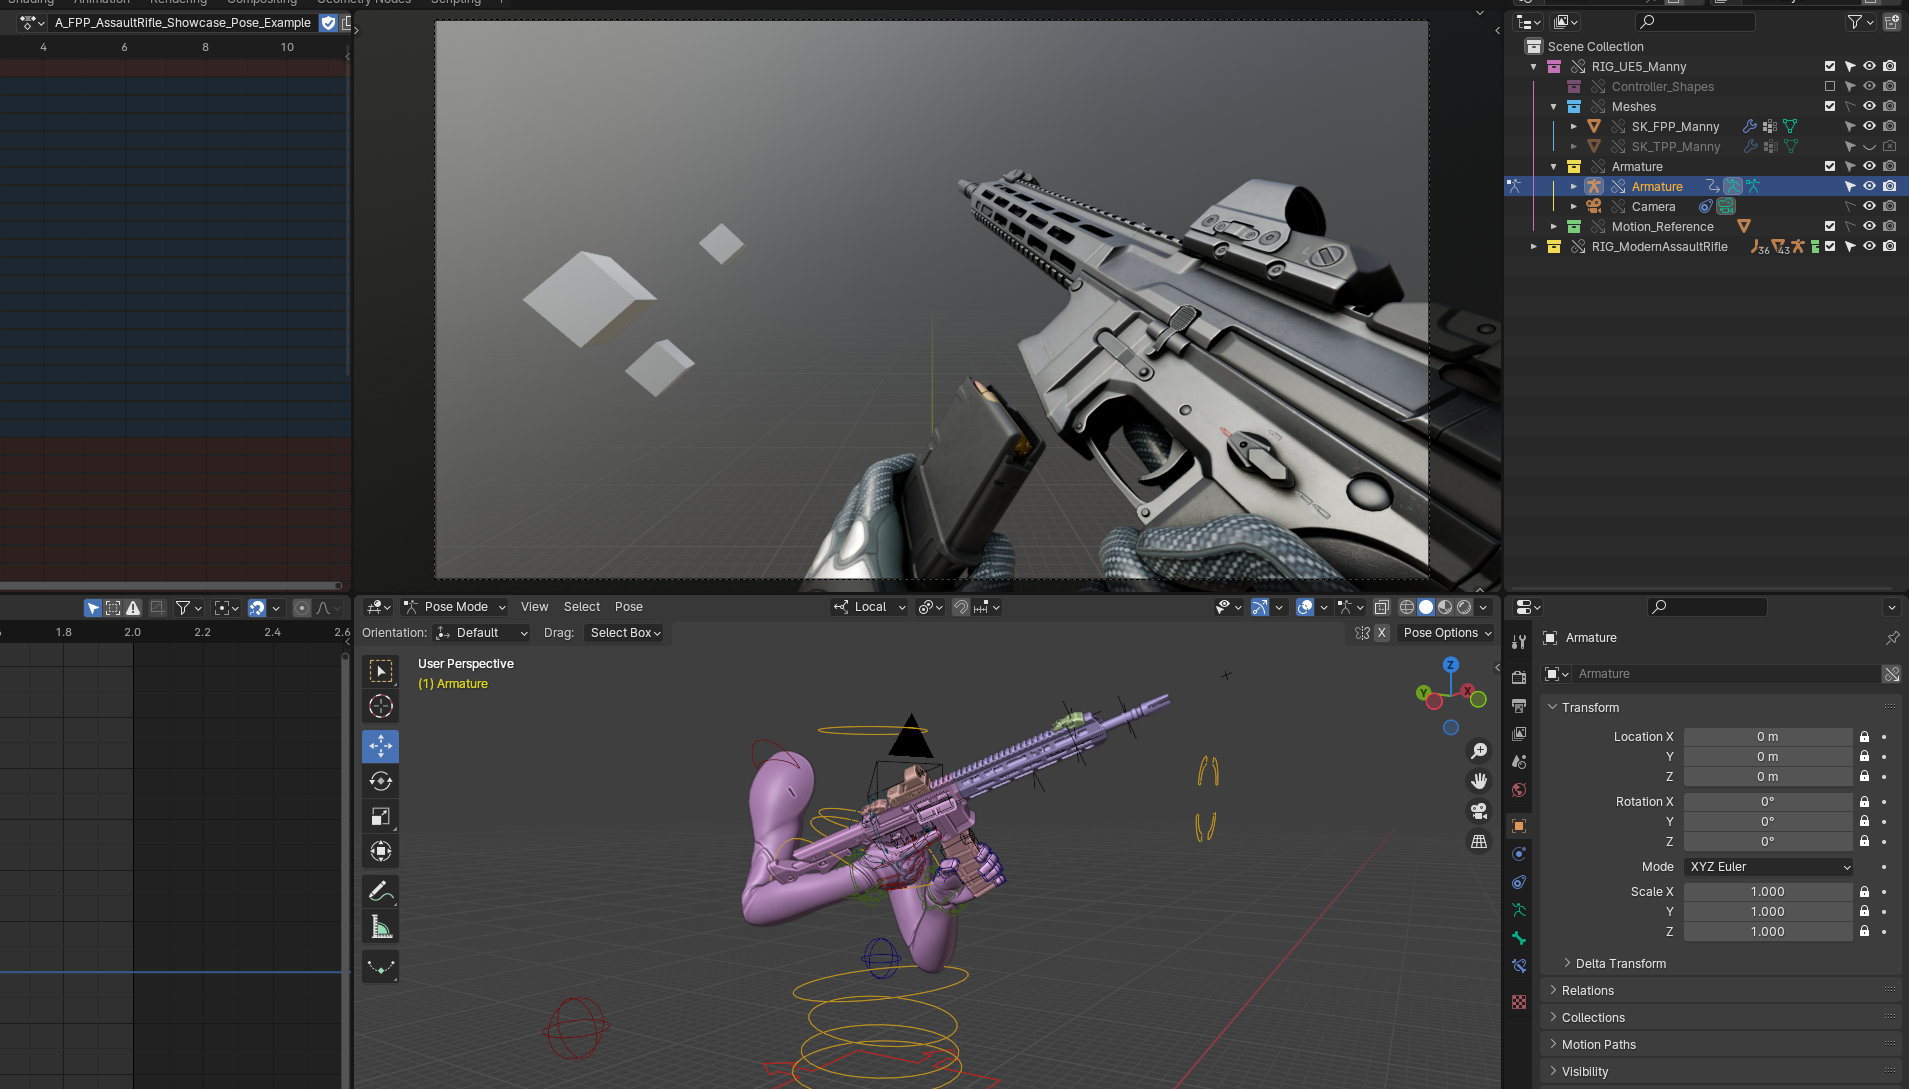Click the Pose Options button
1909x1089 pixels.
(1446, 633)
